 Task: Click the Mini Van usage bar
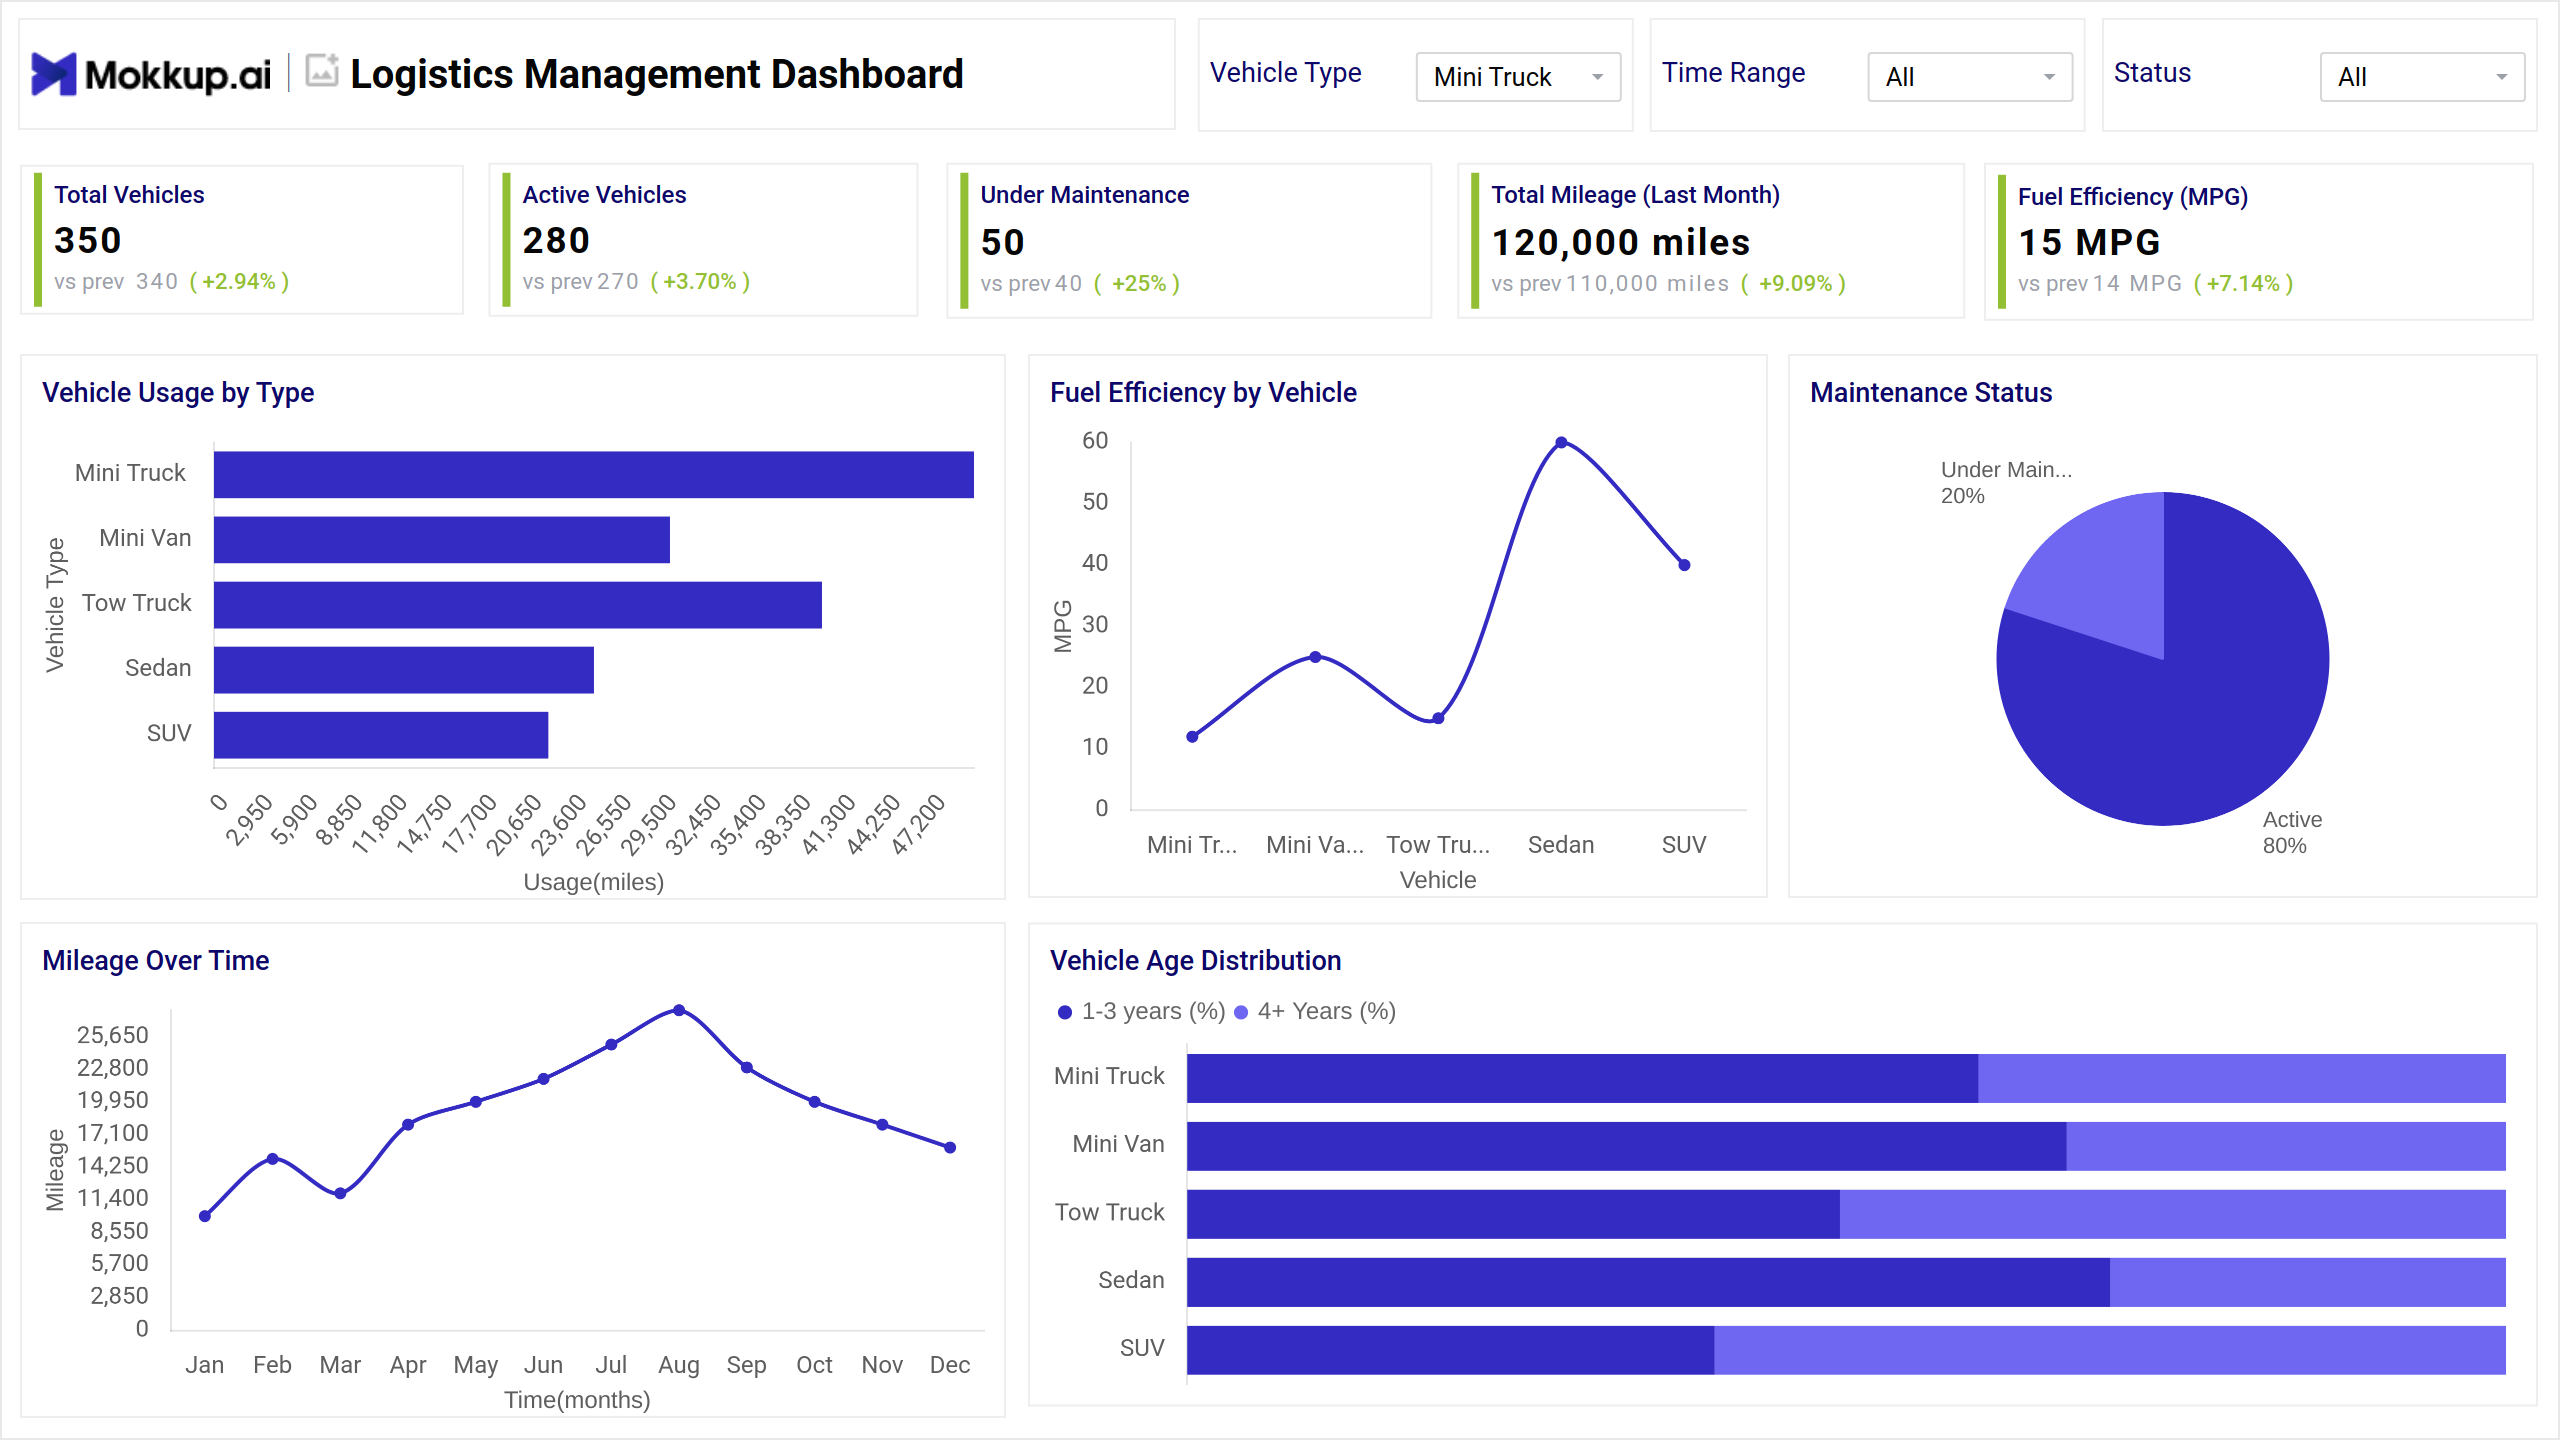click(442, 539)
